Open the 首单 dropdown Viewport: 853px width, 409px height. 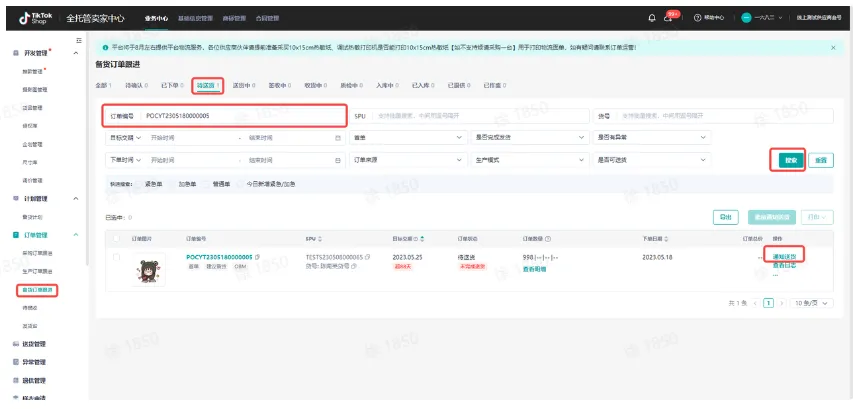(408, 138)
